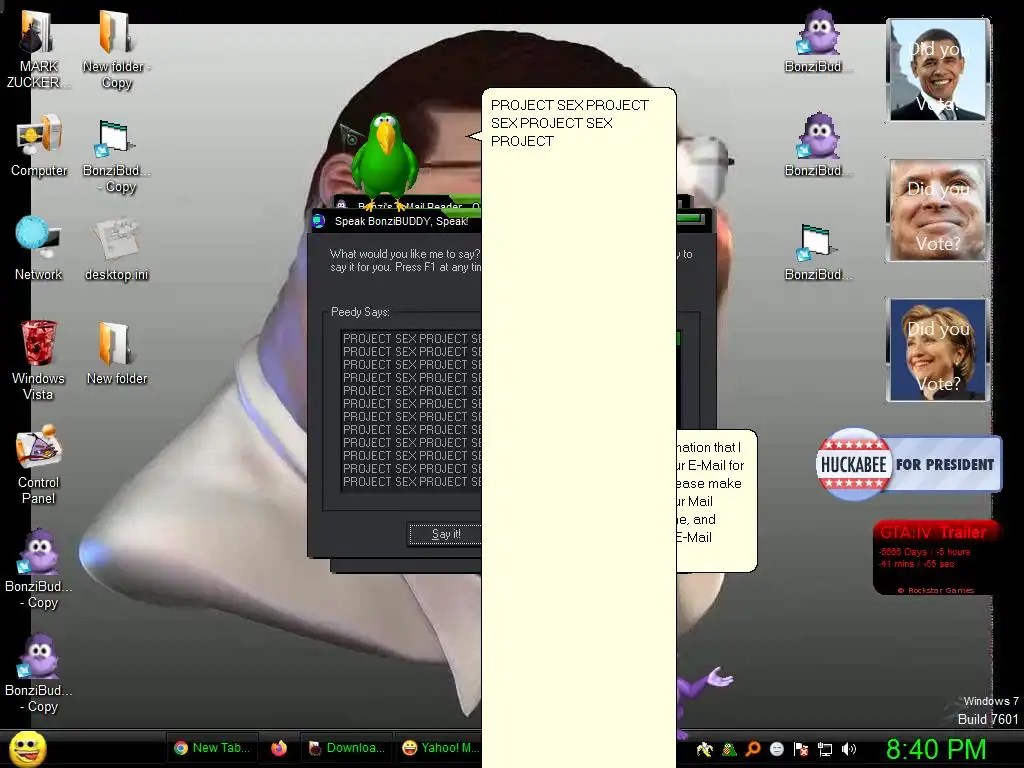Image resolution: width=1024 pixels, height=768 pixels.
Task: Switch to the Yahoo! M... taskbar button
Action: [439, 748]
